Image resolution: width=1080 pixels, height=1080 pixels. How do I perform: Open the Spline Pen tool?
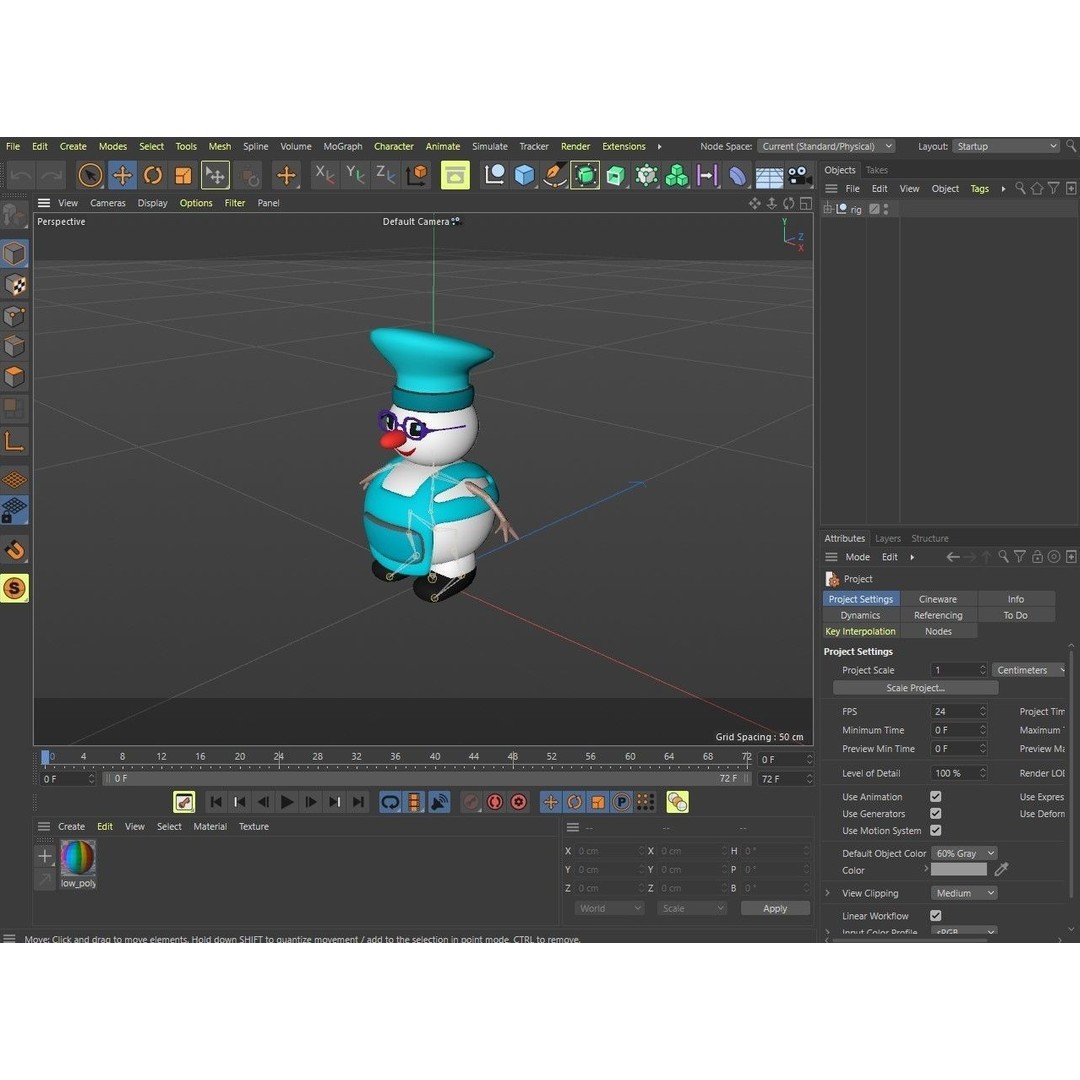click(556, 175)
